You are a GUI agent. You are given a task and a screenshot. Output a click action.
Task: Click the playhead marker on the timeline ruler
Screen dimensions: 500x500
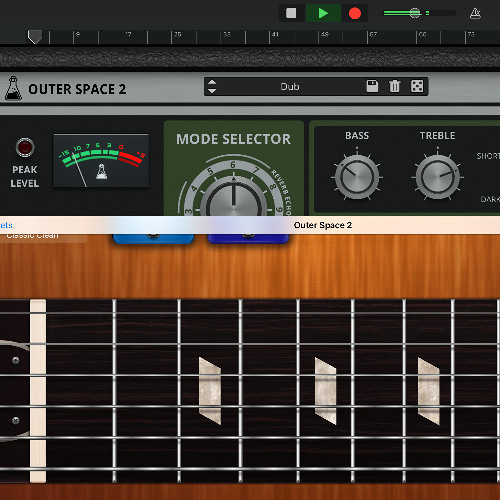(x=35, y=37)
